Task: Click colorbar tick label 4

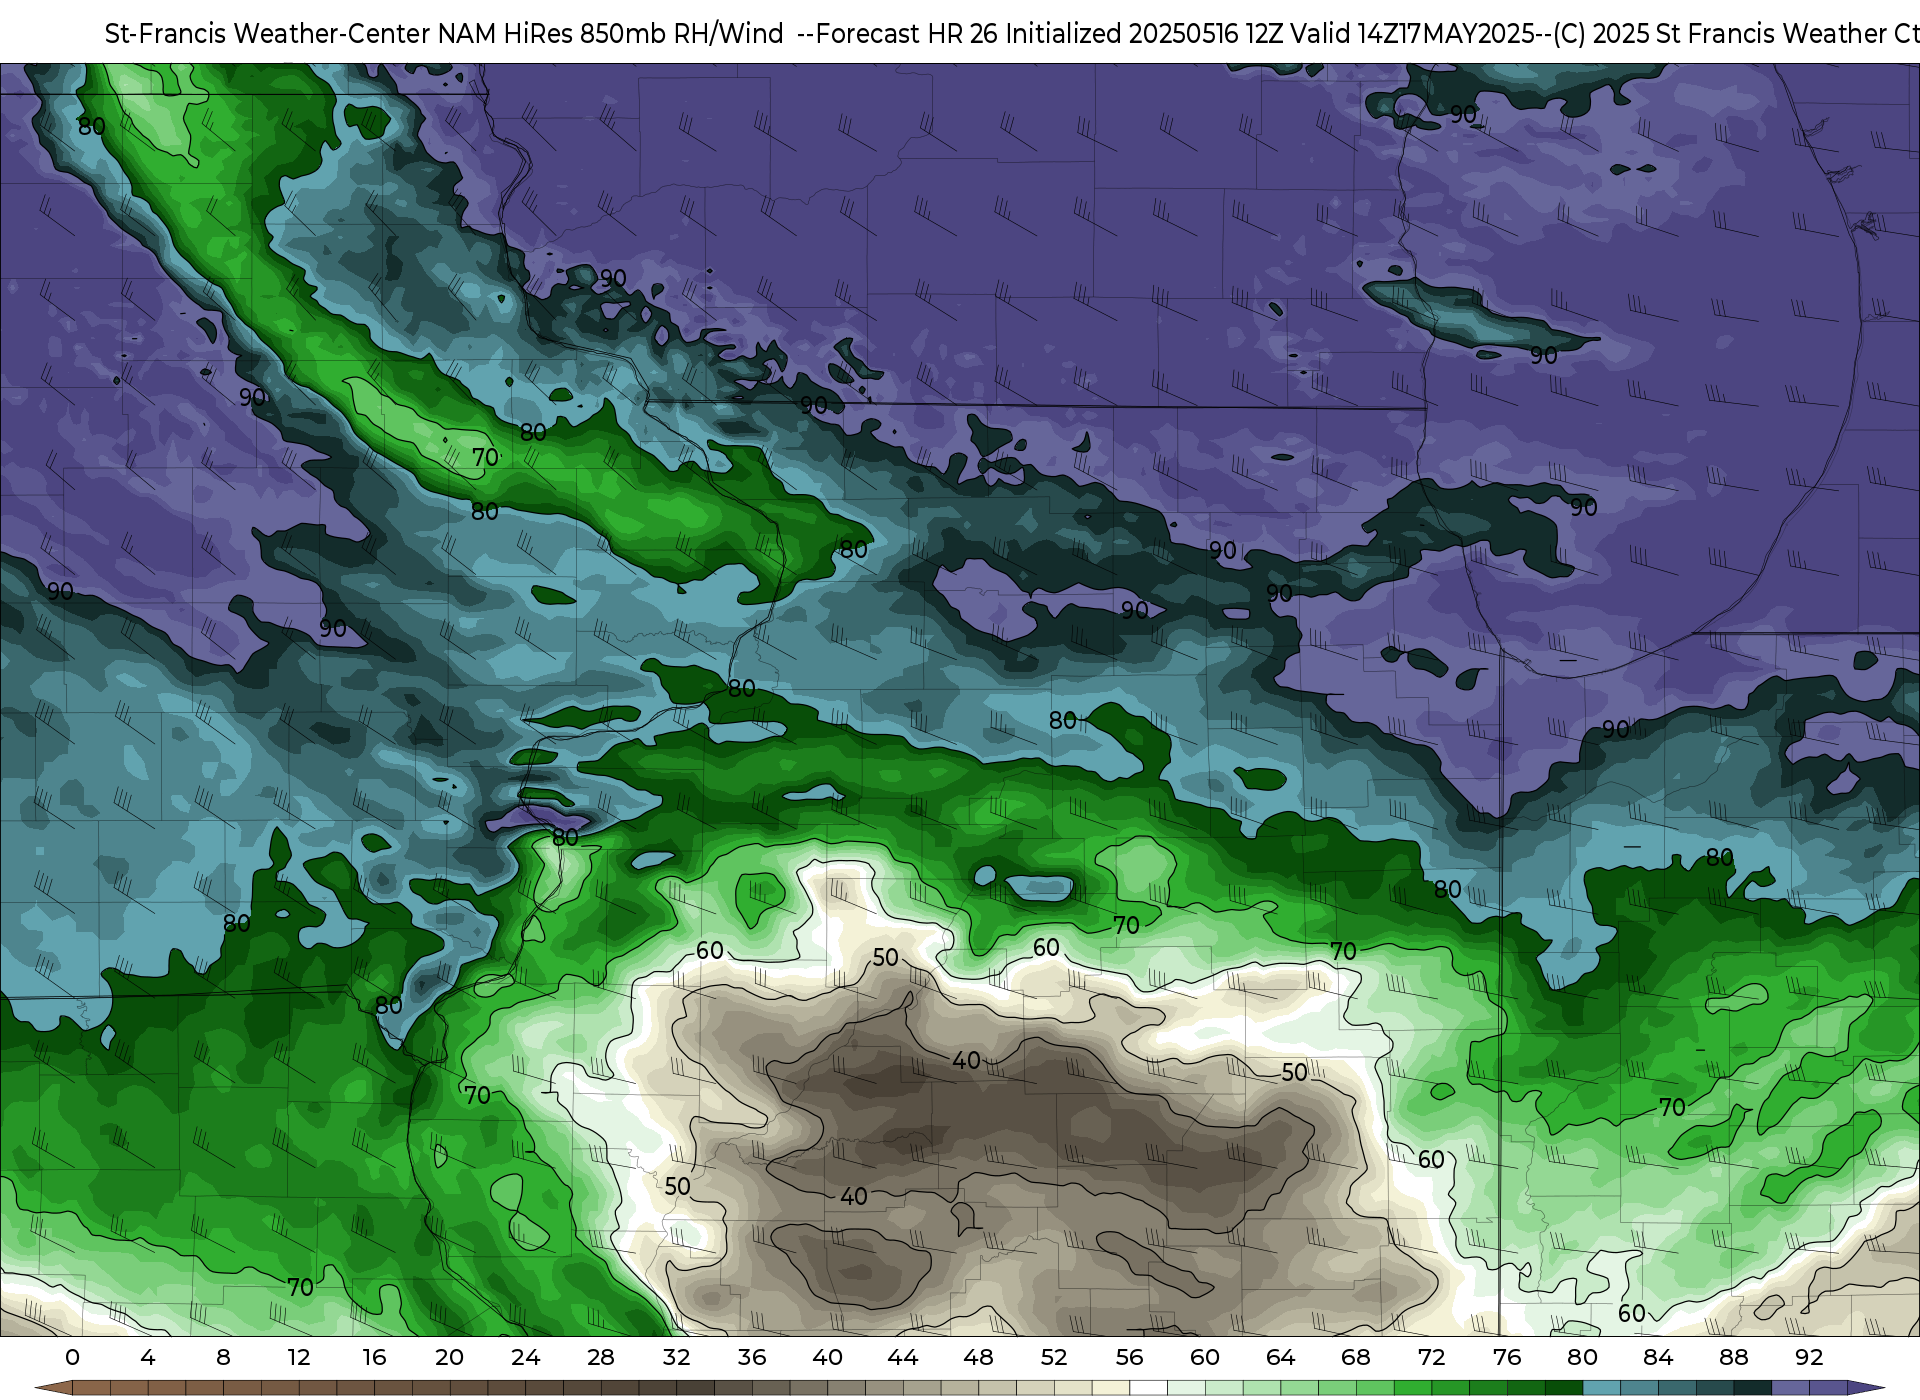Action: point(148,1357)
